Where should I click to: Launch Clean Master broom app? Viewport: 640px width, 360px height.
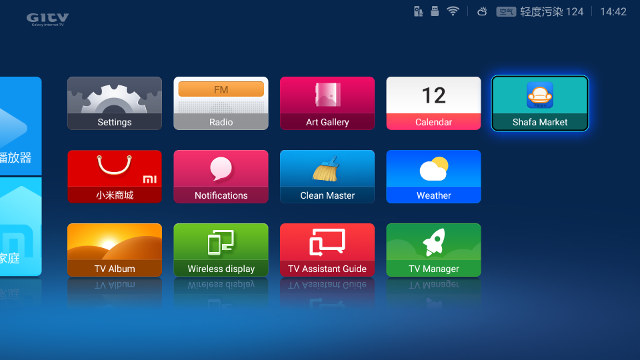pyautogui.click(x=327, y=176)
